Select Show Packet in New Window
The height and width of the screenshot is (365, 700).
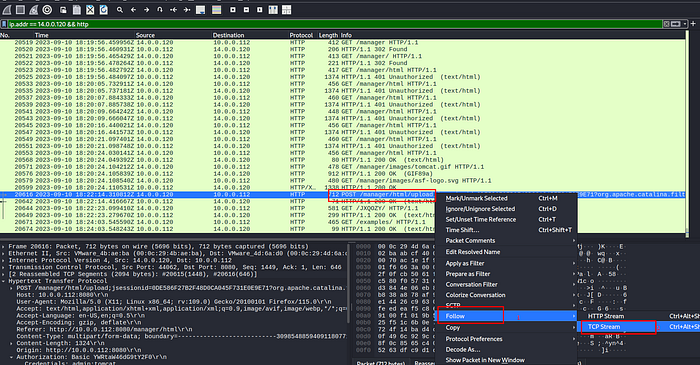coord(506,360)
